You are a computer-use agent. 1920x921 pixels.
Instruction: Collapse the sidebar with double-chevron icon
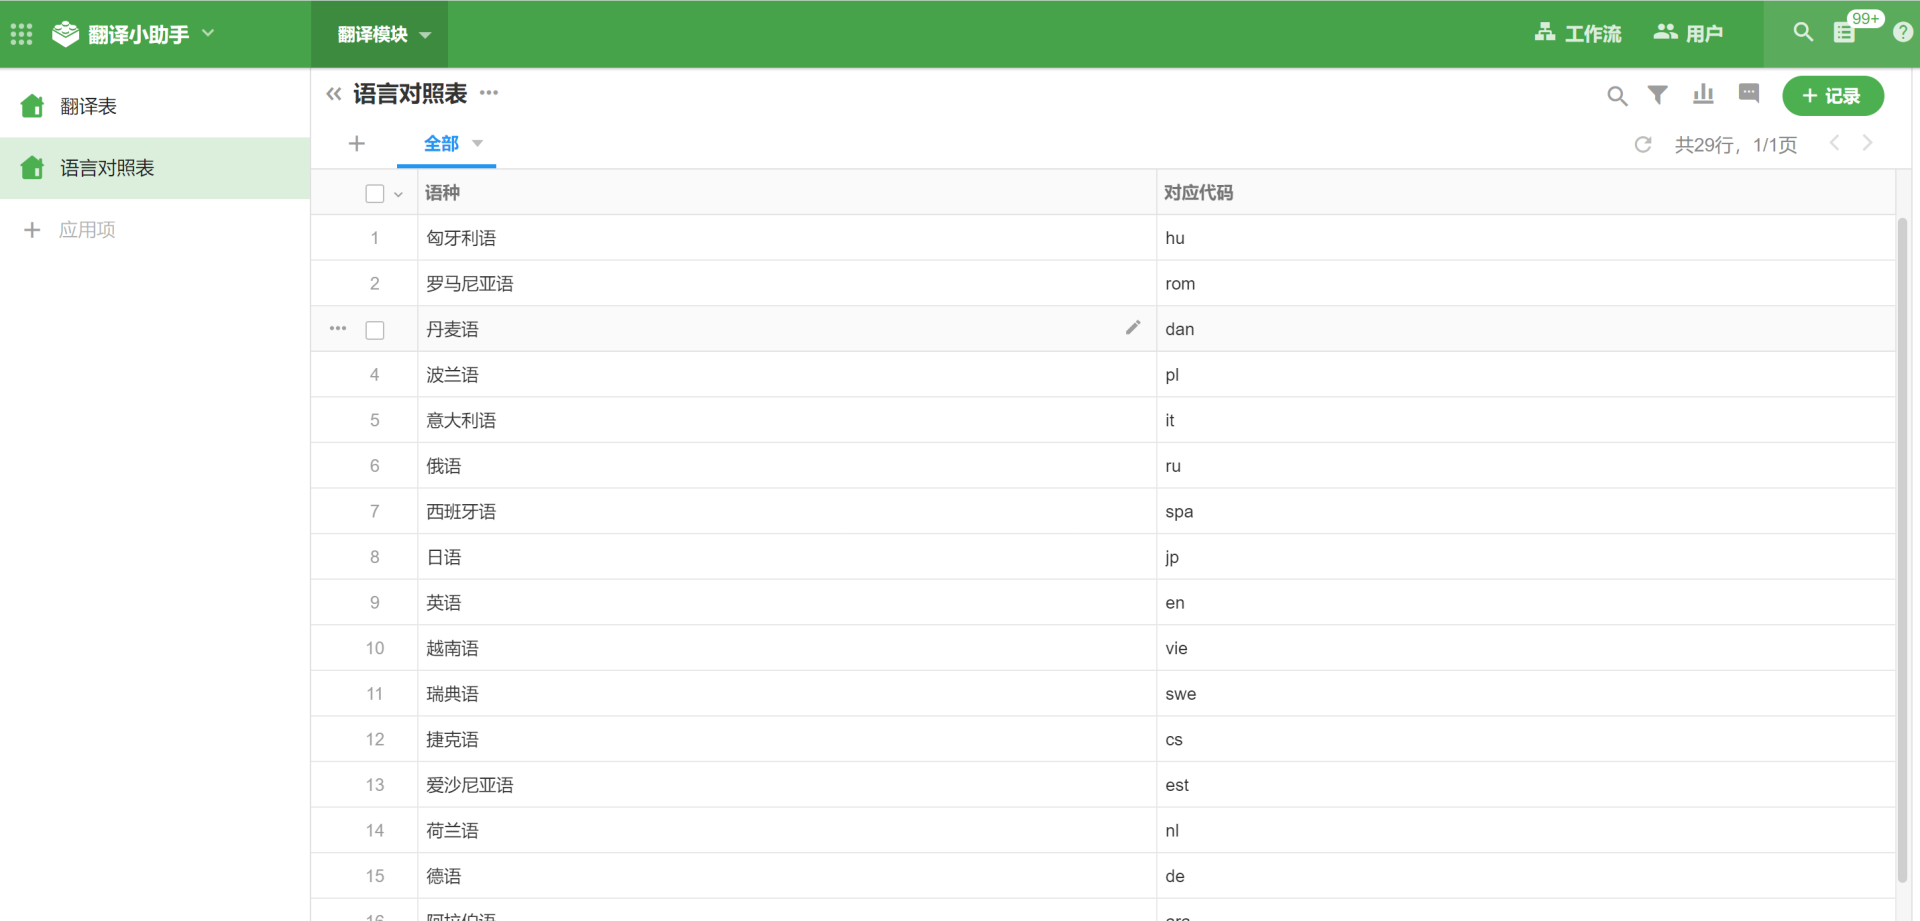tap(334, 94)
